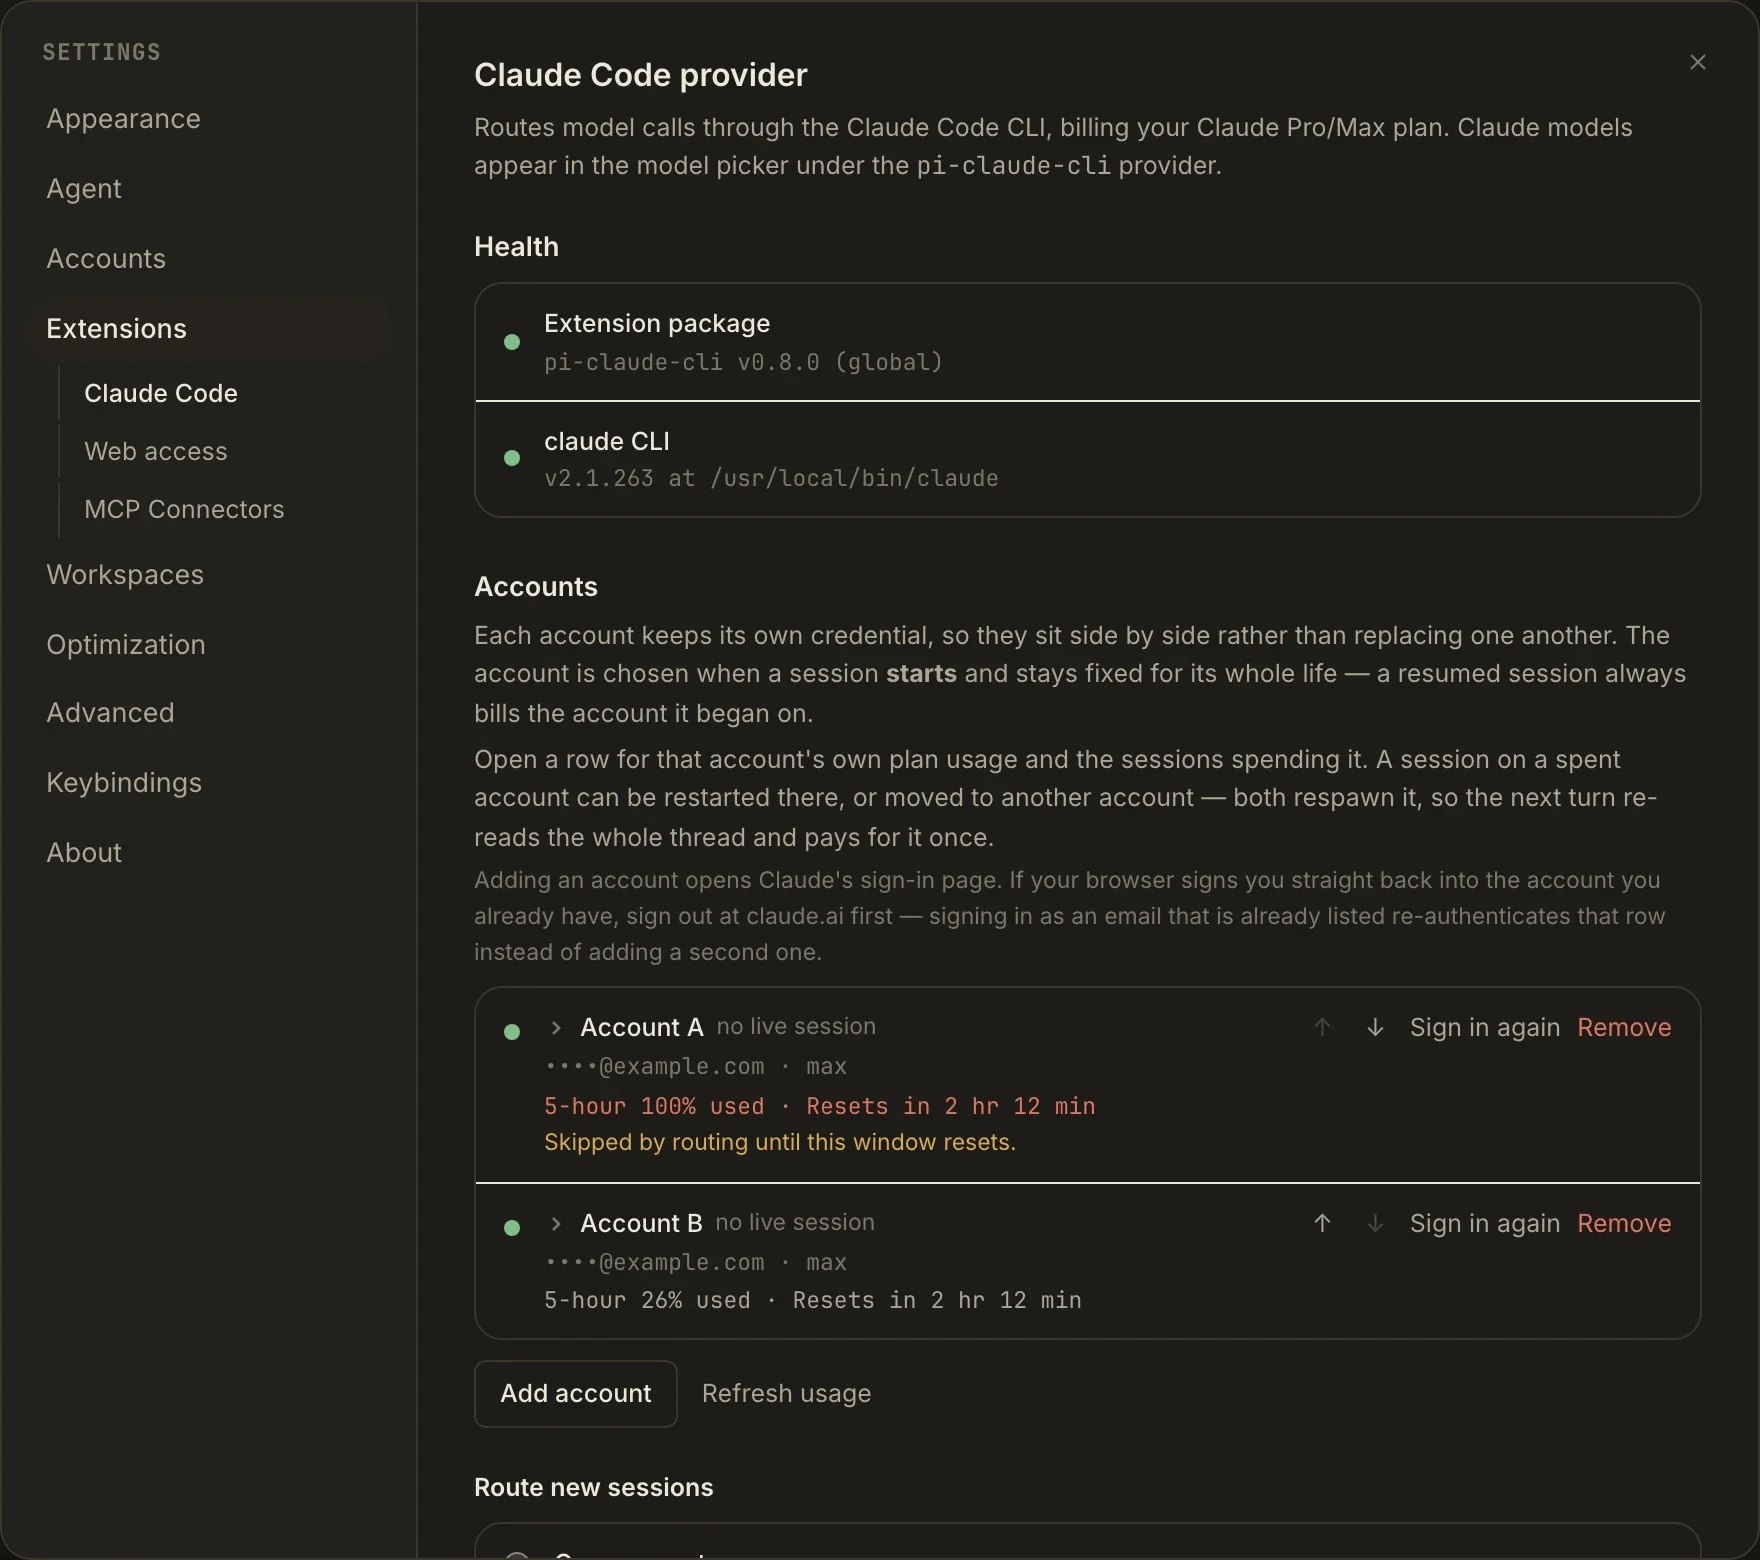Open the Web access extension page
Screen dimensions: 1760x1560
pos(156,451)
